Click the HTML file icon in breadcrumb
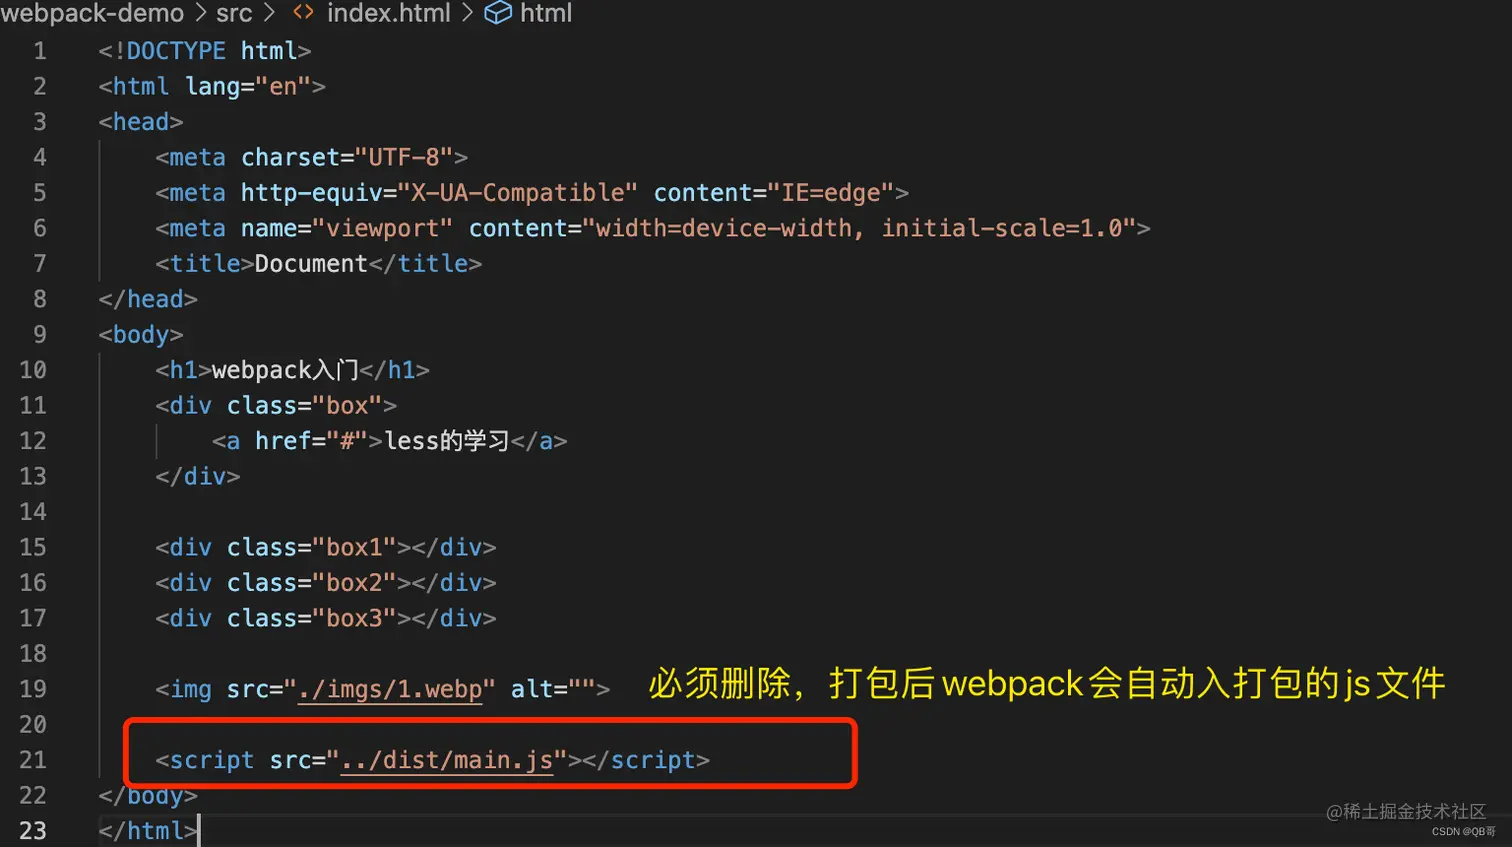 coord(303,13)
